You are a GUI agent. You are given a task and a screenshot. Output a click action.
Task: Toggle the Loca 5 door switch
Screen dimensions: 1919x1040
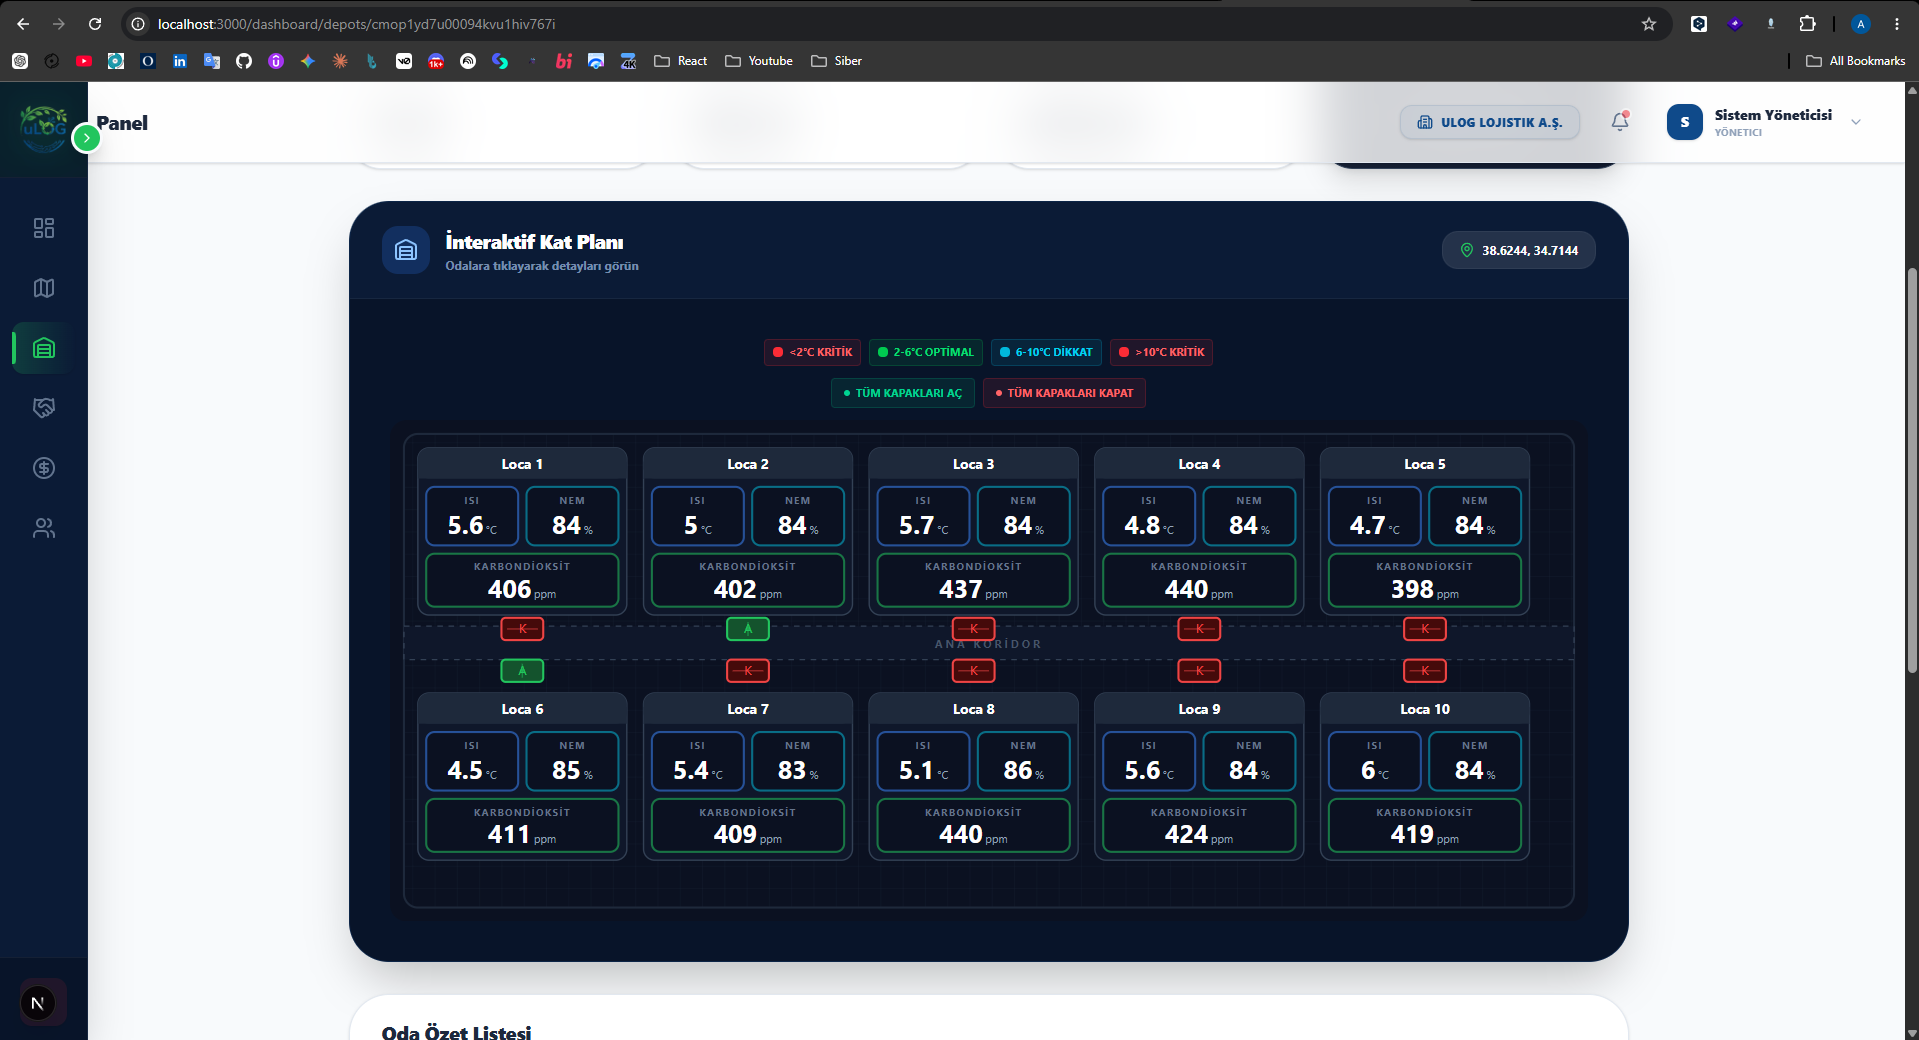(1425, 629)
